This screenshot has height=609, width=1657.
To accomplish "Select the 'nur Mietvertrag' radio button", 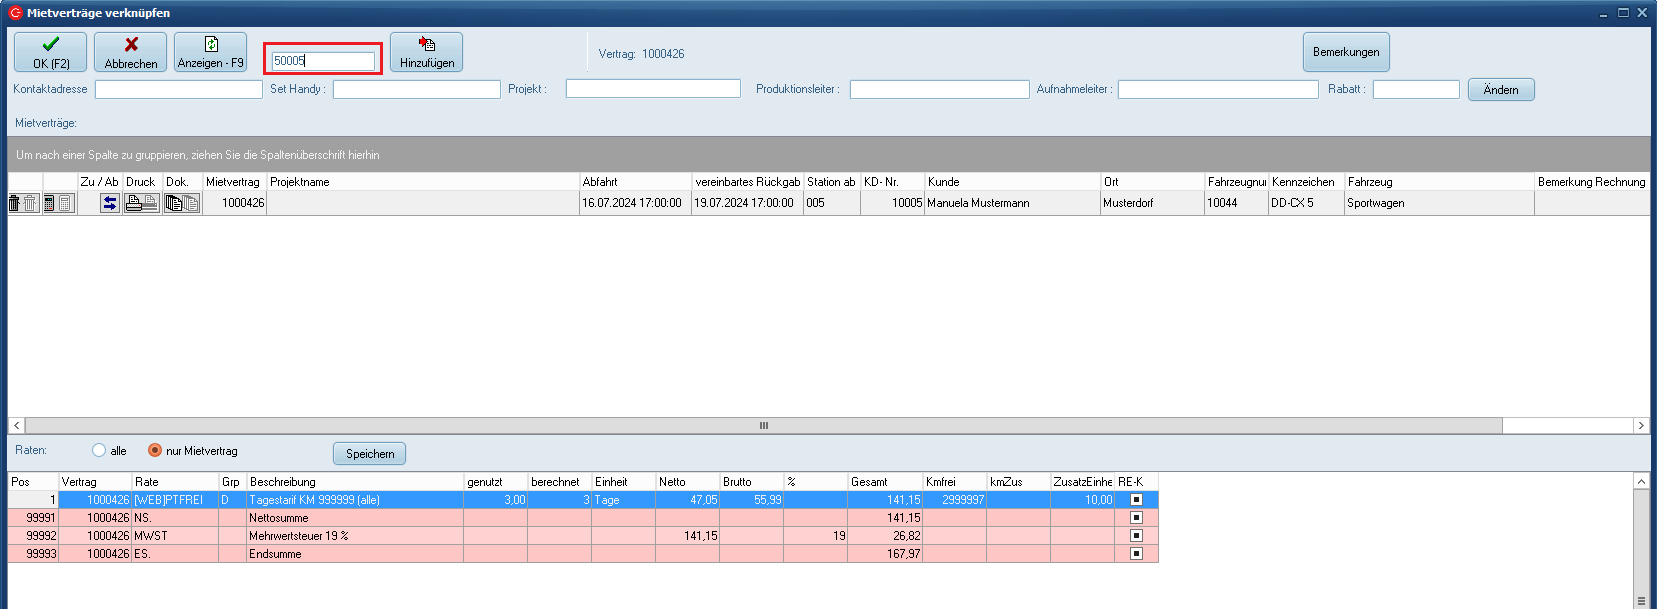I will [155, 451].
